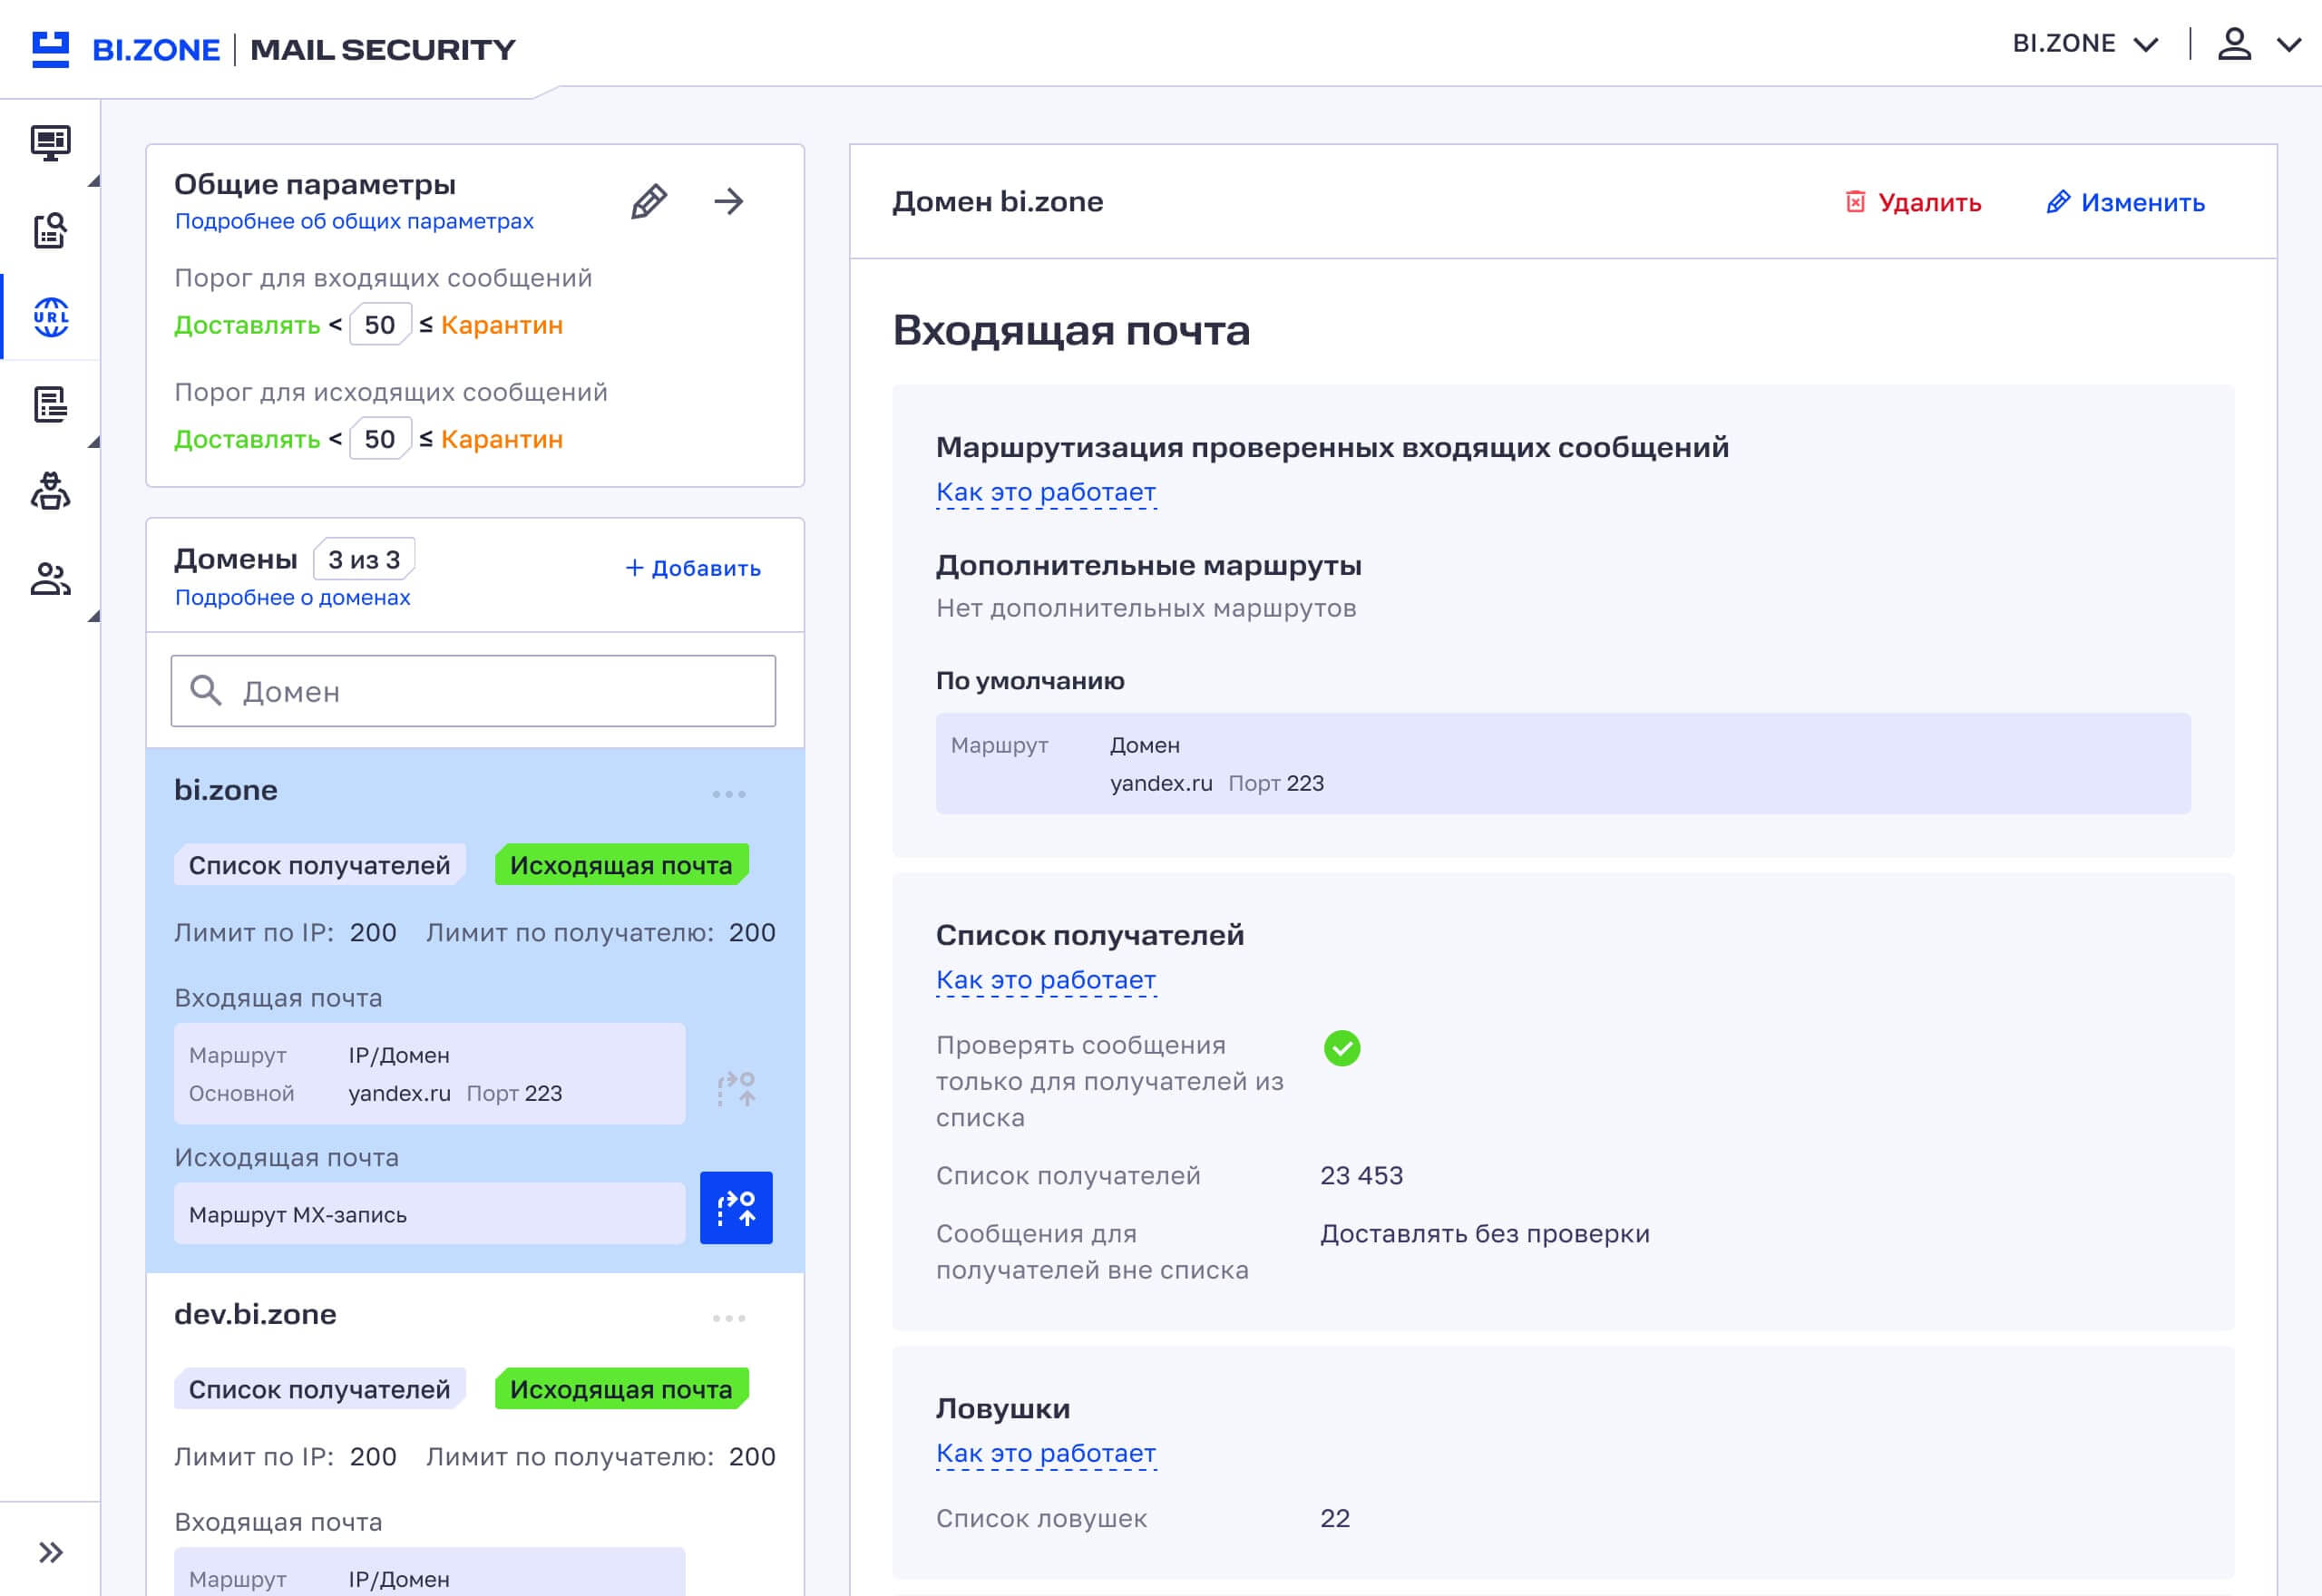The image size is (2322, 1596).
Task: Select the spy (threat) icon in the sidebar
Action: 49,492
